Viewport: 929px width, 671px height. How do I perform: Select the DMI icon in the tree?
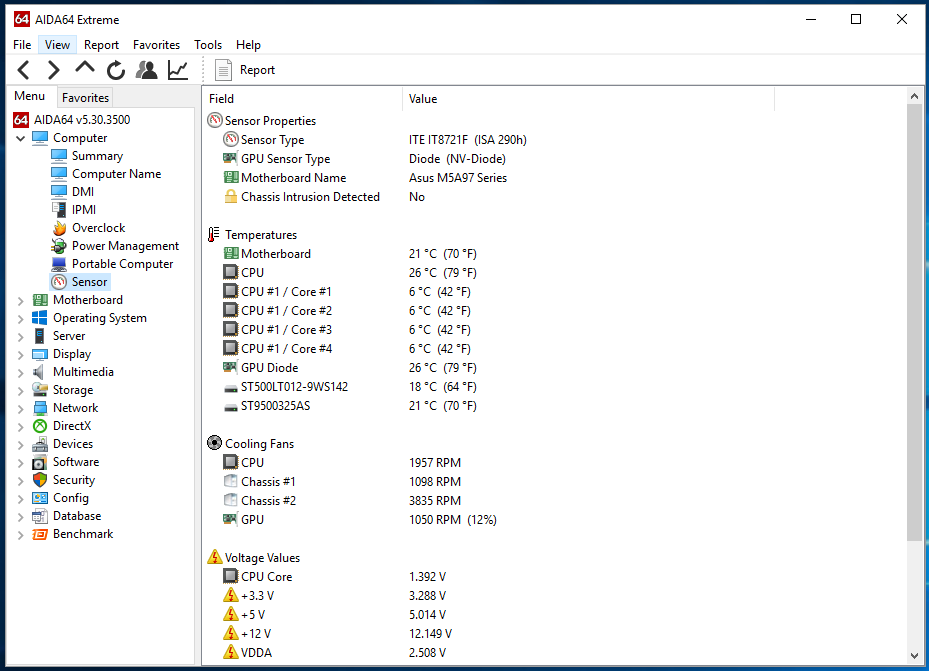coord(59,191)
